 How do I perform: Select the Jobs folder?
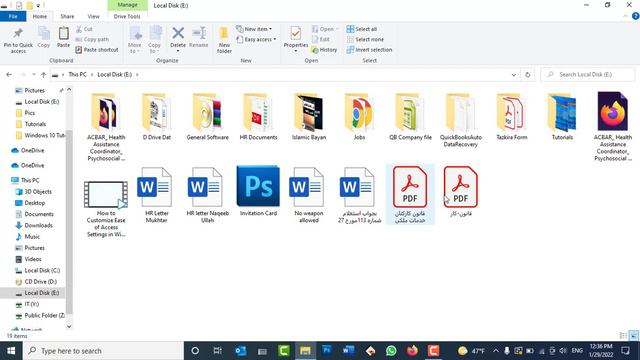point(359,117)
